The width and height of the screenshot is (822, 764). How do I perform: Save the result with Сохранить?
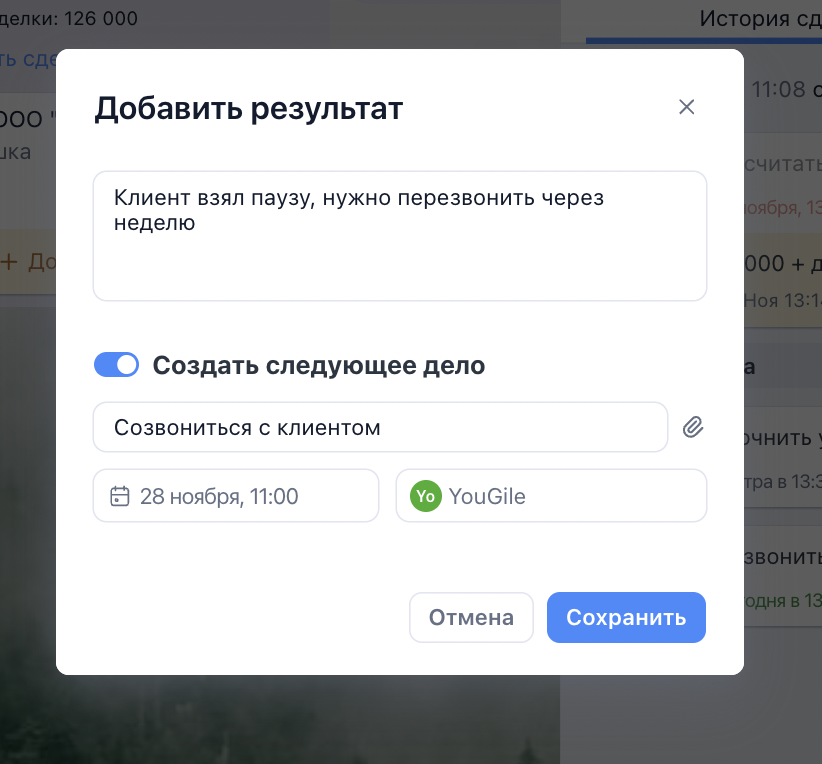point(626,618)
